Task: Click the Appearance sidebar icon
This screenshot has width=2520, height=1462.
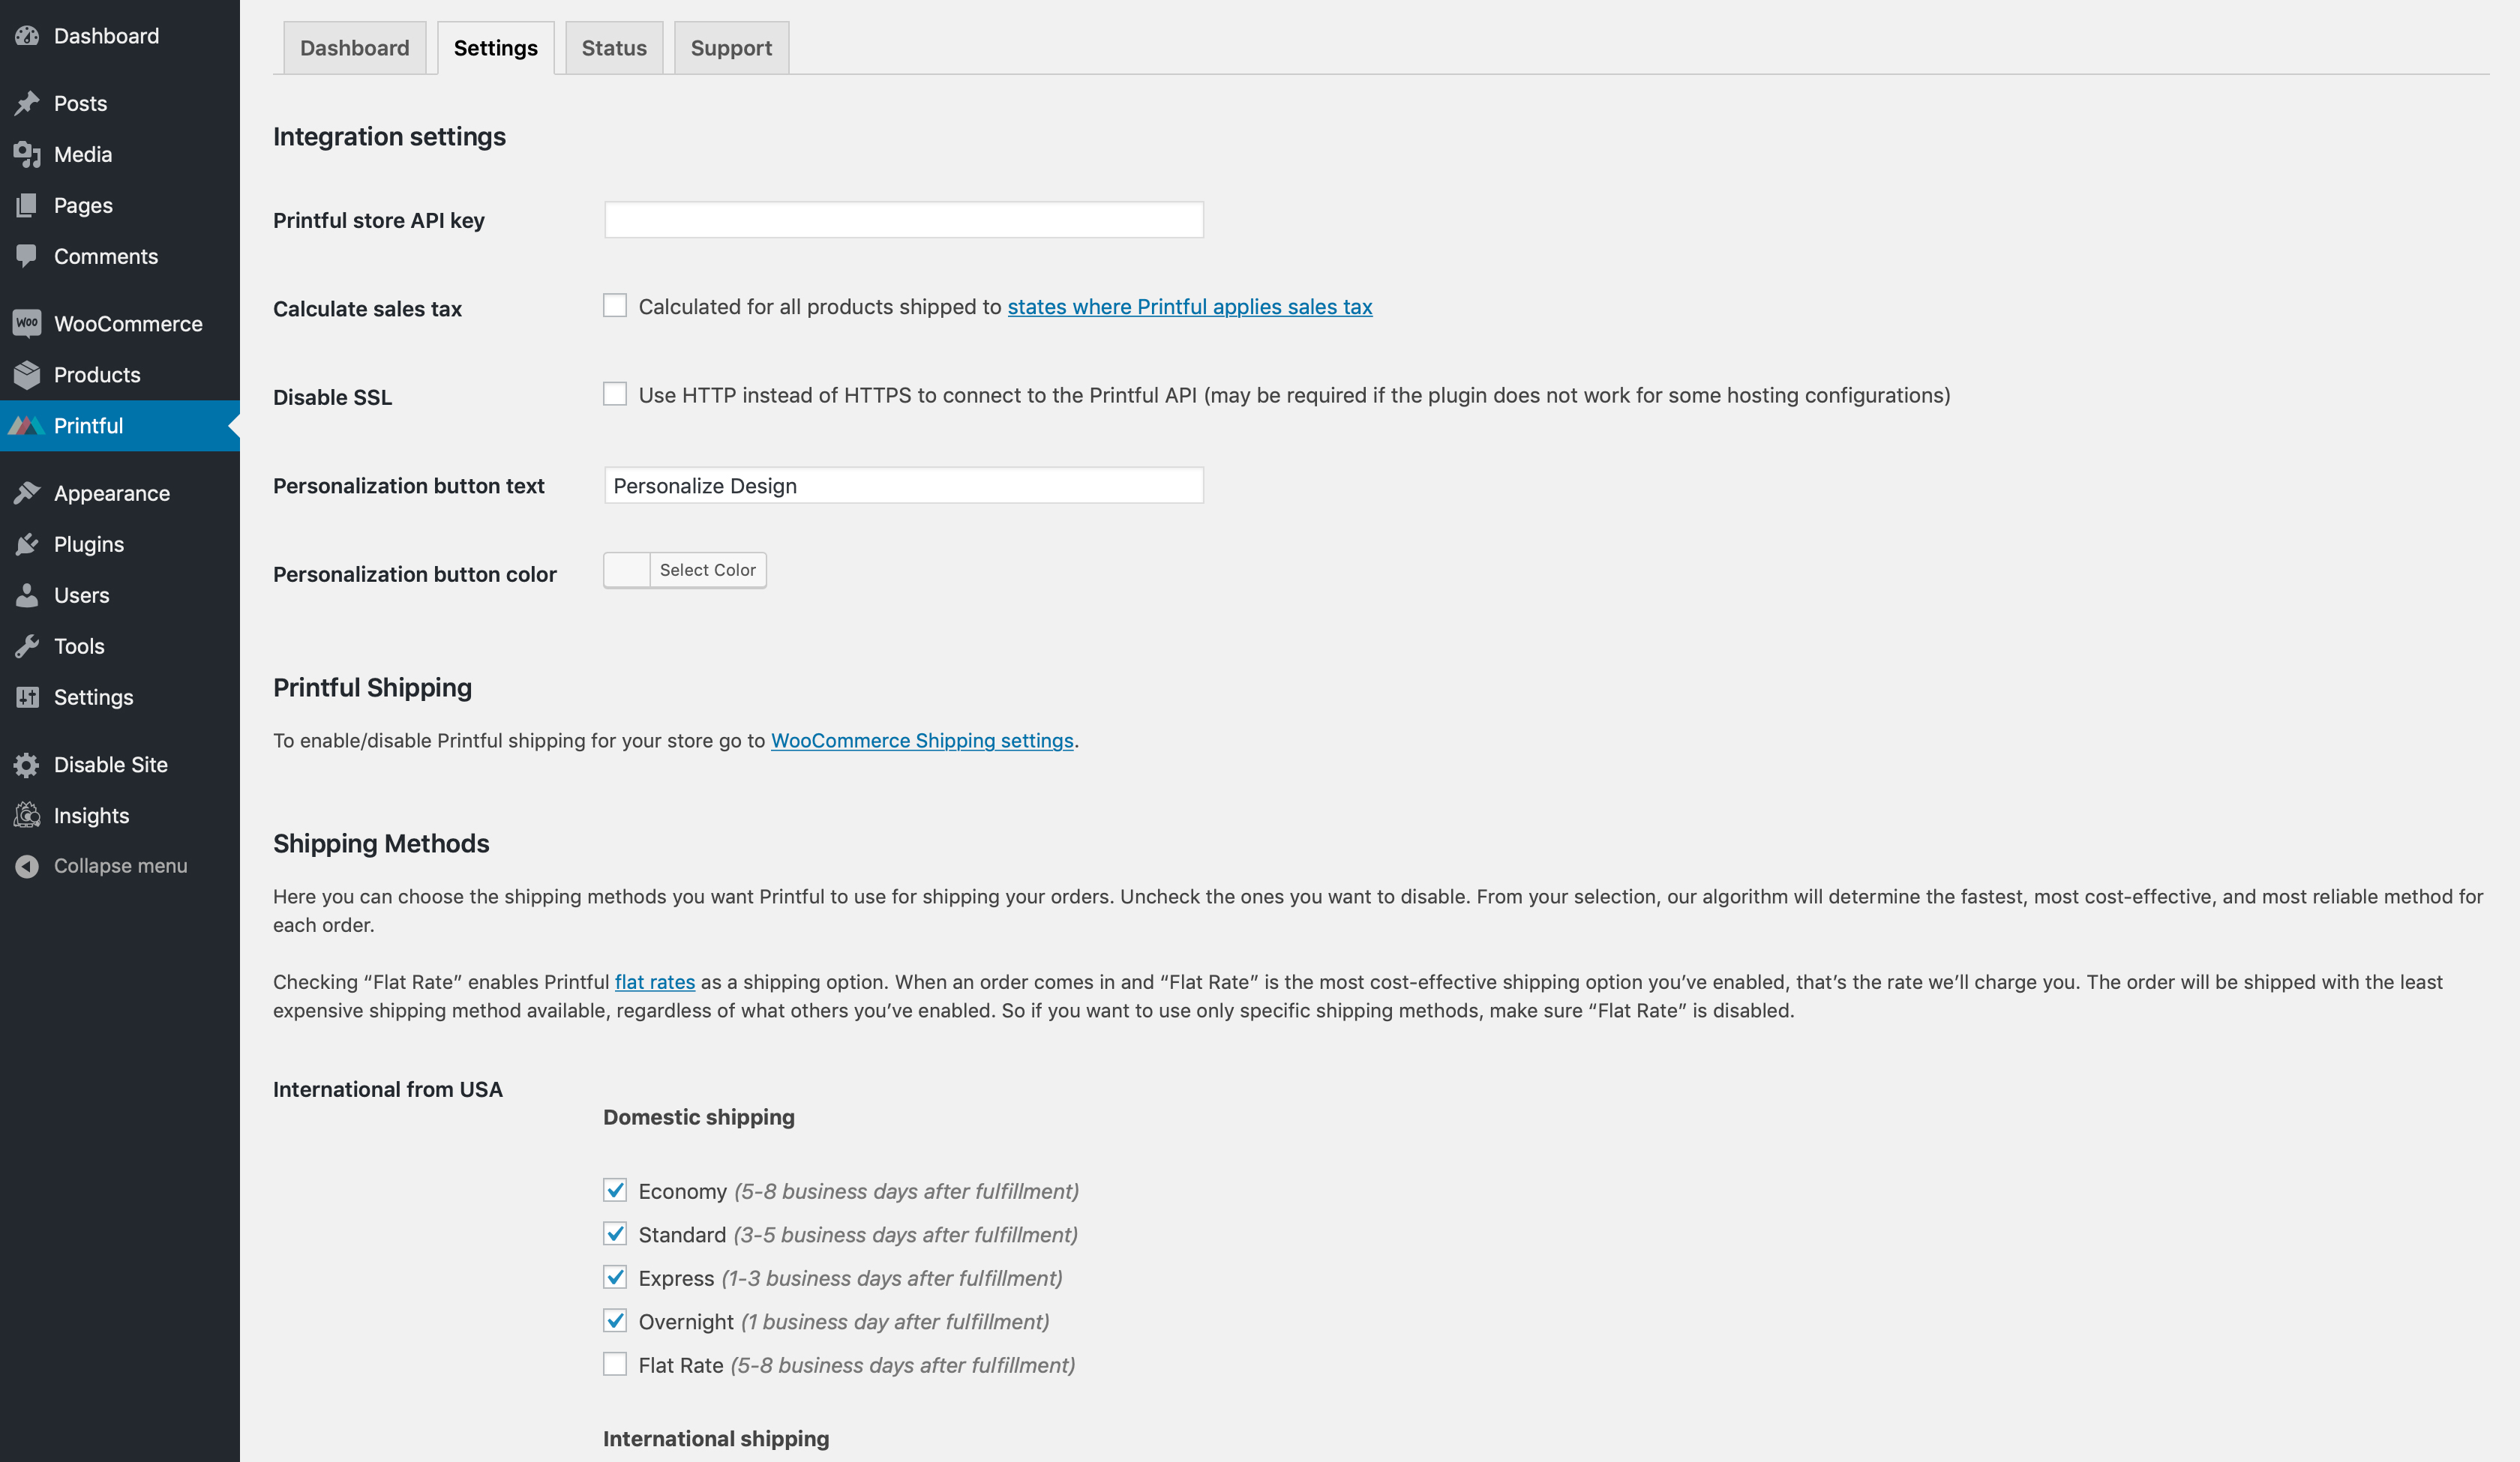Action: [x=28, y=493]
